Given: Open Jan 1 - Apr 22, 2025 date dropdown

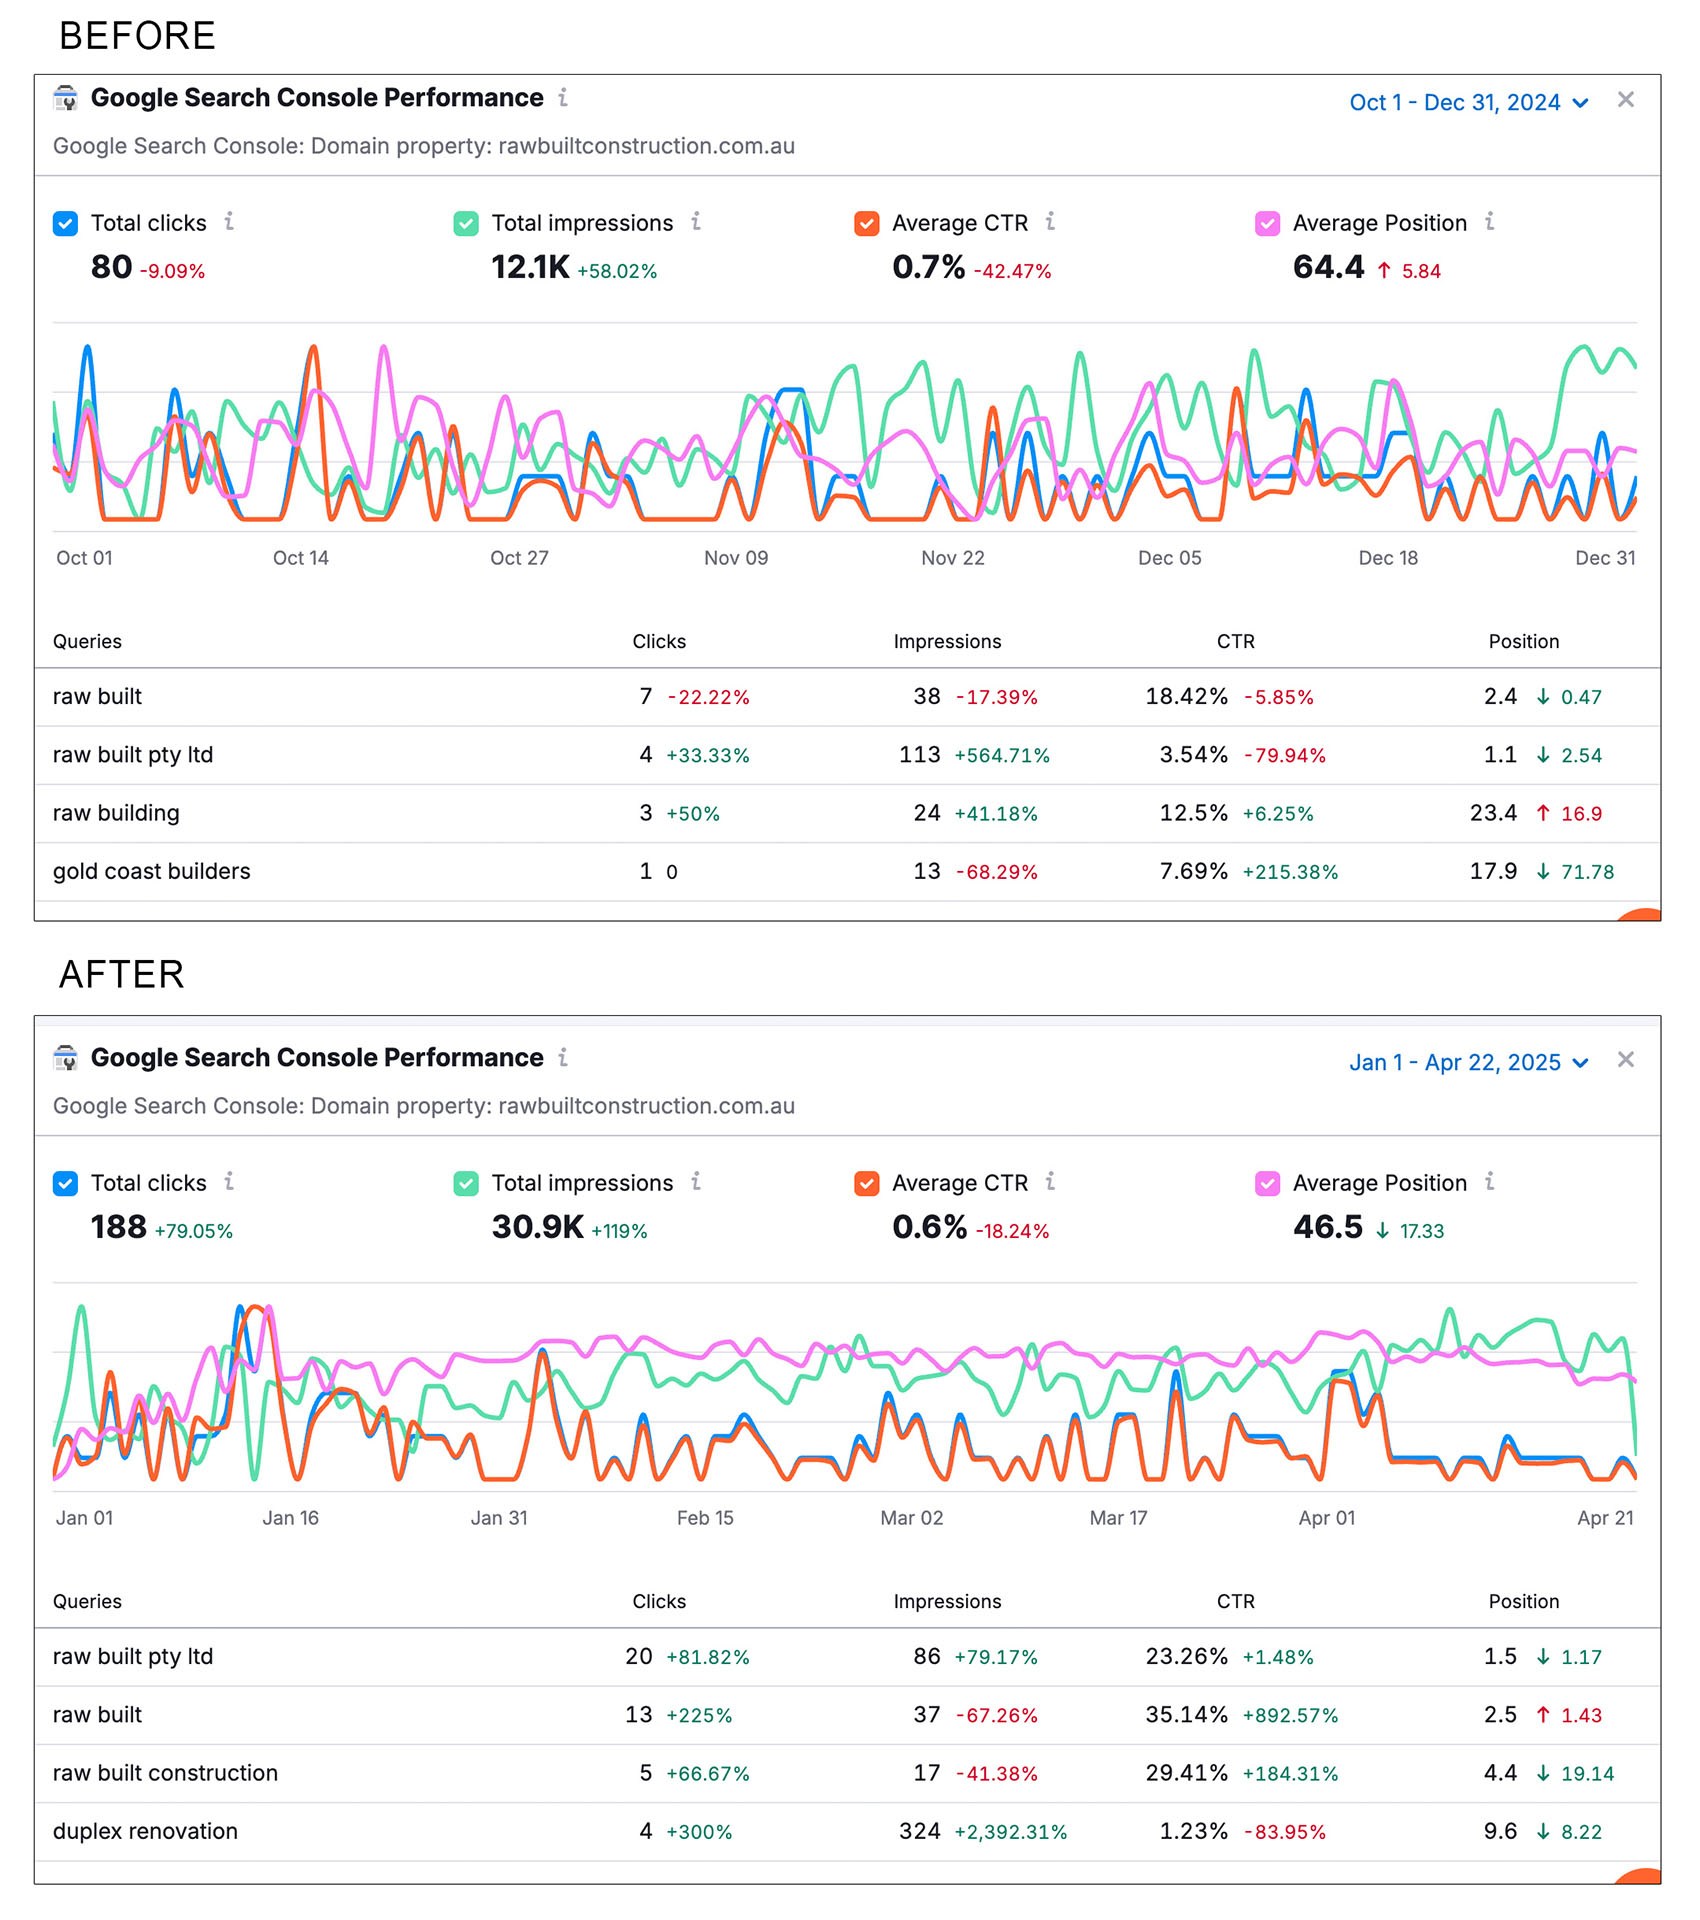Looking at the screenshot, I should click(x=1468, y=1062).
